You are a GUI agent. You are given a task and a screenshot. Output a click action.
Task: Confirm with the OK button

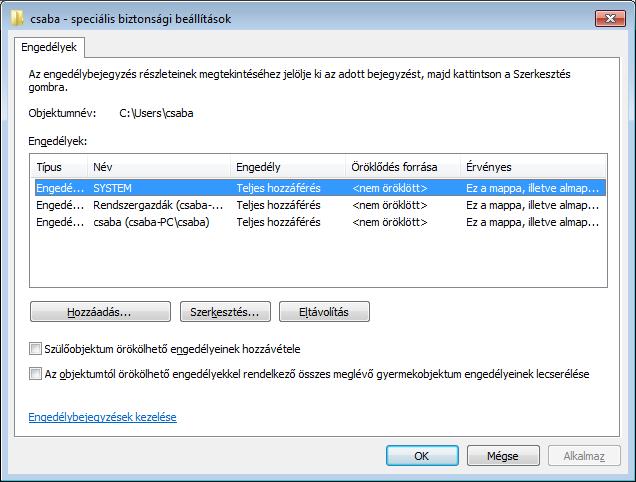(422, 456)
